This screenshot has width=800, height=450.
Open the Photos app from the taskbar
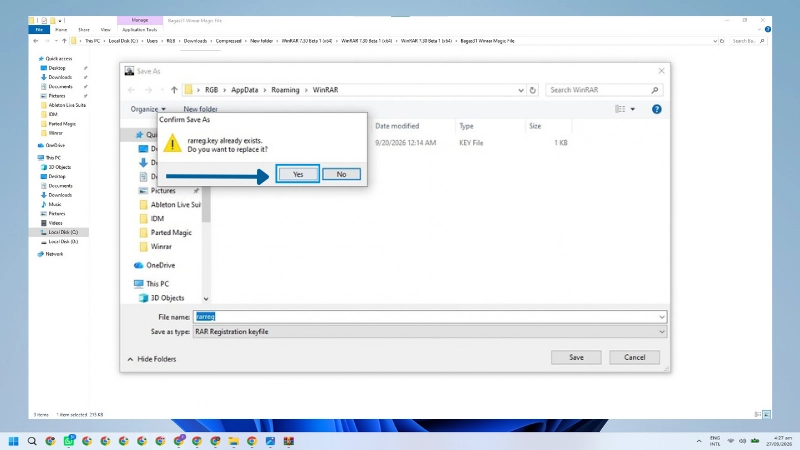pyautogui.click(x=270, y=441)
